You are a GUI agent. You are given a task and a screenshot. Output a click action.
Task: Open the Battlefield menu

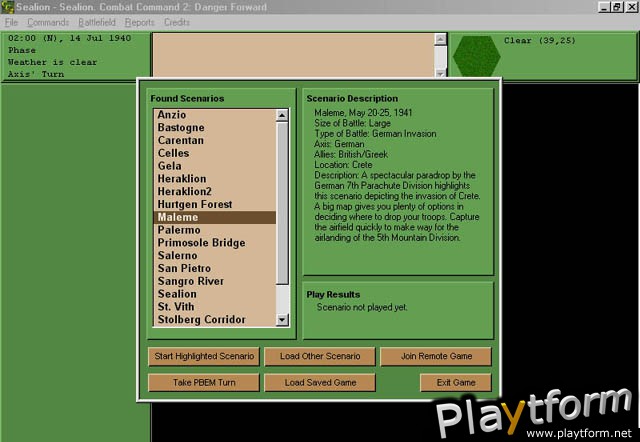(x=97, y=22)
